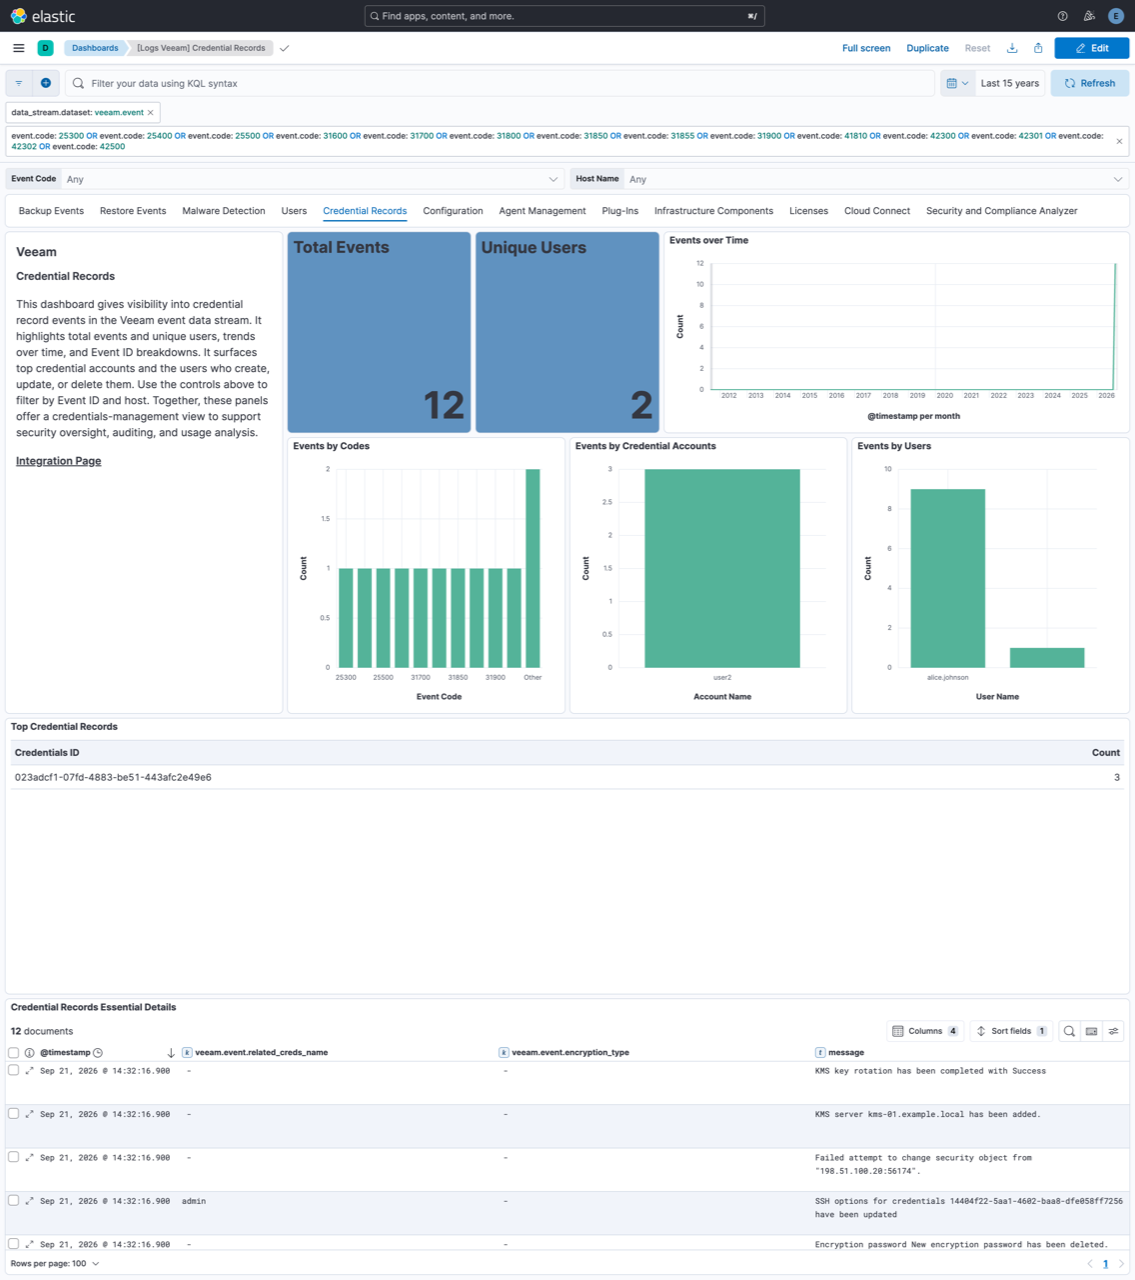This screenshot has width=1135, height=1280.
Task: Remove the veeam.event dataset filter pill
Action: pos(151,113)
